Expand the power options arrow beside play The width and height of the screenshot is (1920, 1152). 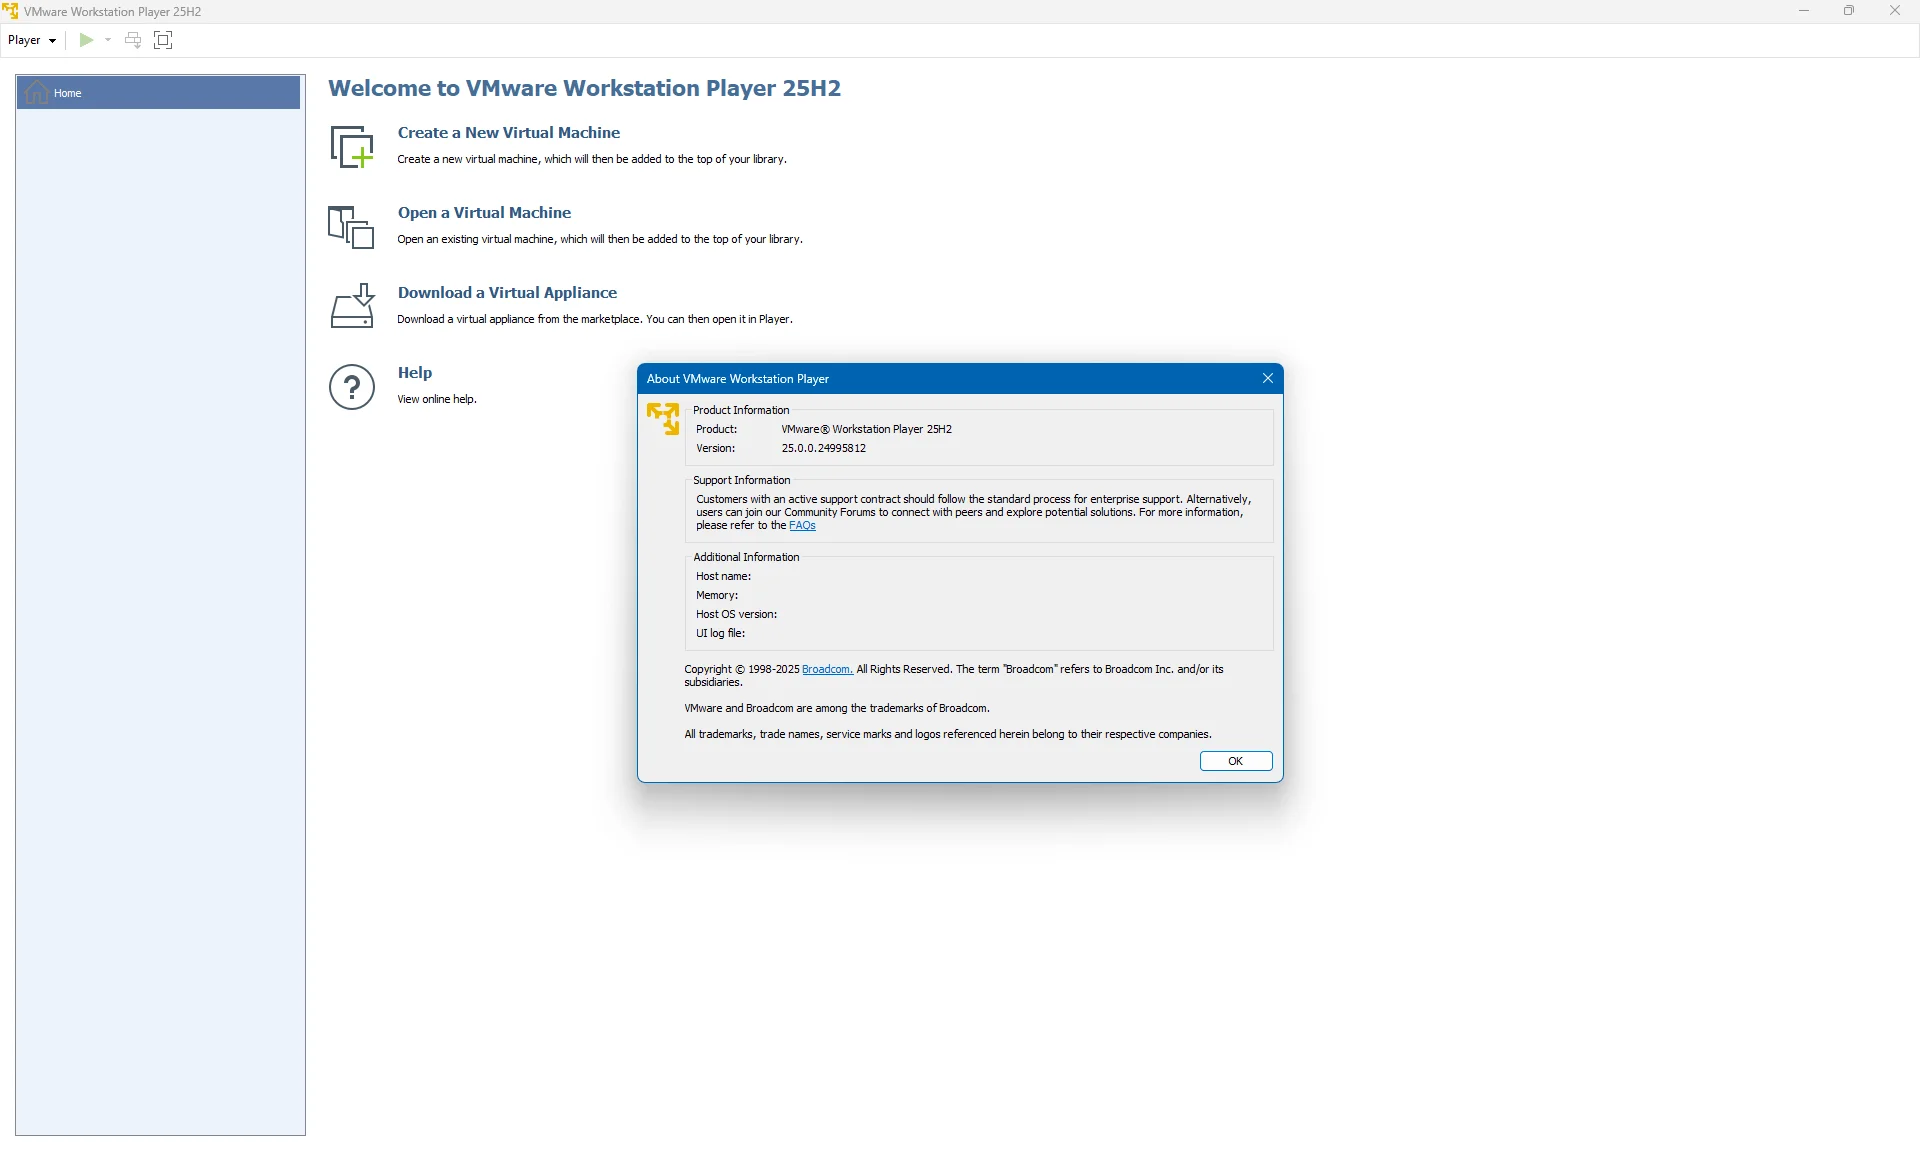coord(108,40)
